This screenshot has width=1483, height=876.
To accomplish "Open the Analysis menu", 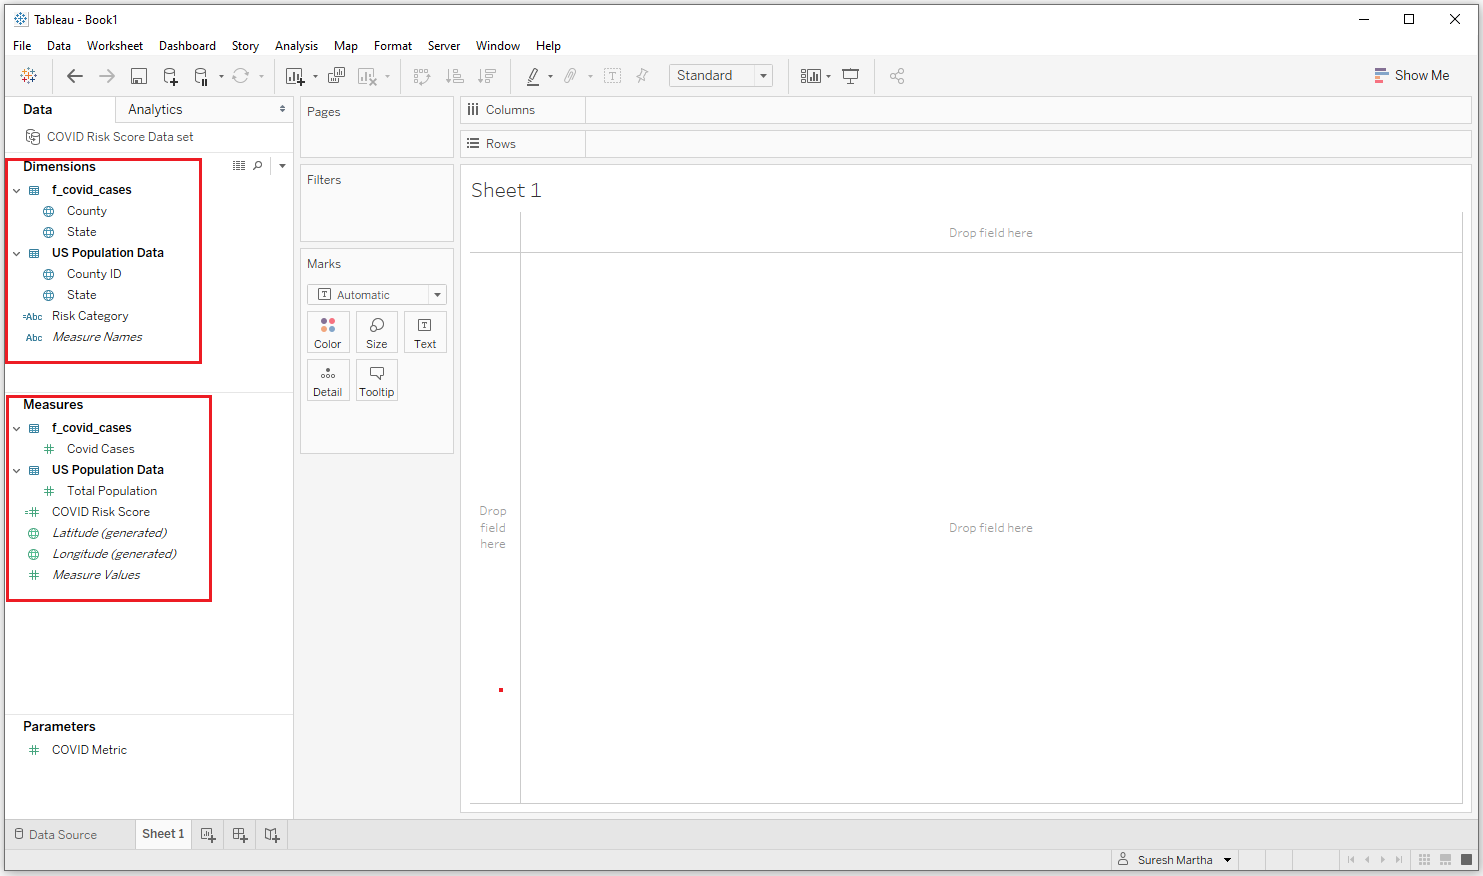I will 296,45.
